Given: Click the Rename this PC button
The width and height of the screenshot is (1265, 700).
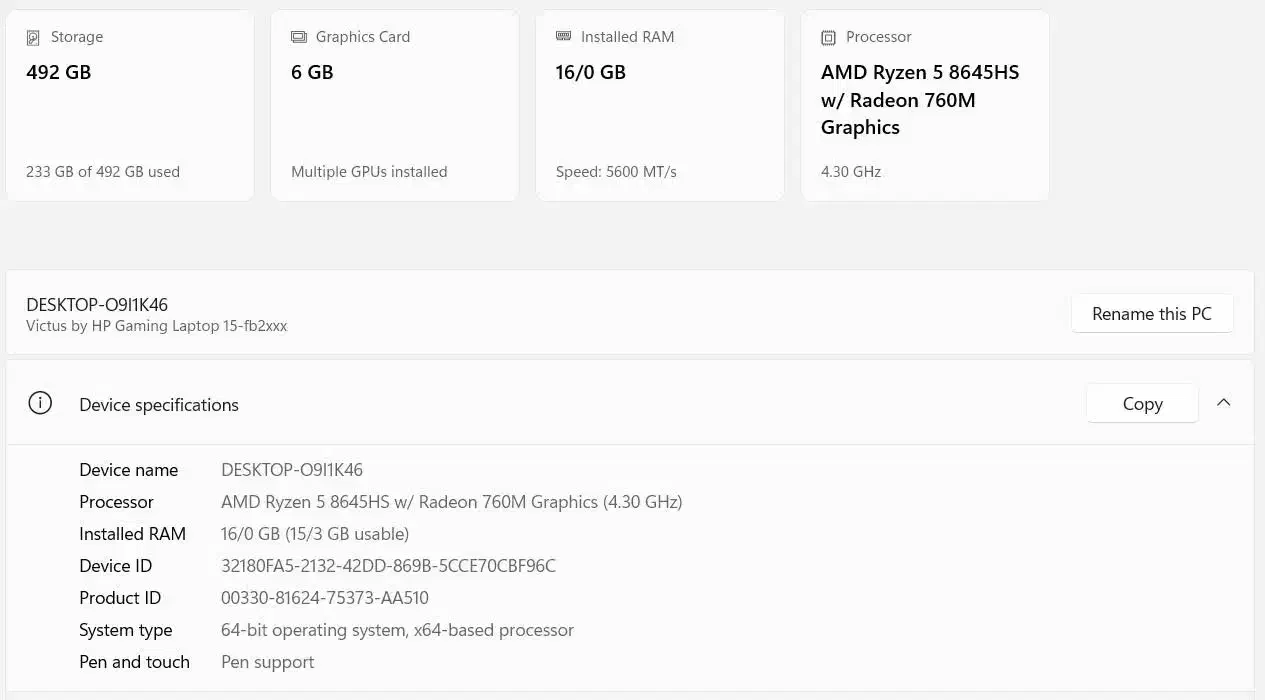Looking at the screenshot, I should tap(1151, 314).
